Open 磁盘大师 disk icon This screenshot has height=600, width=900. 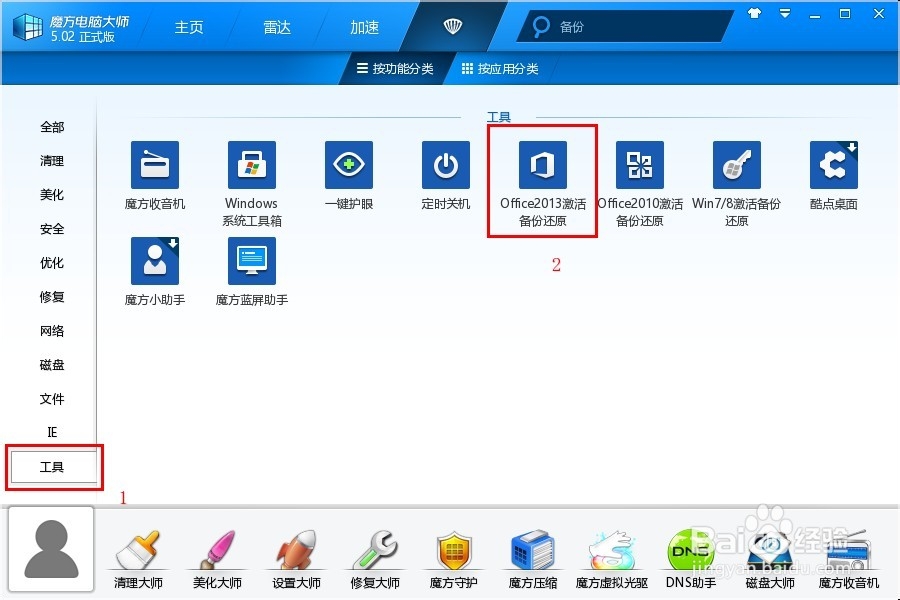[x=770, y=560]
